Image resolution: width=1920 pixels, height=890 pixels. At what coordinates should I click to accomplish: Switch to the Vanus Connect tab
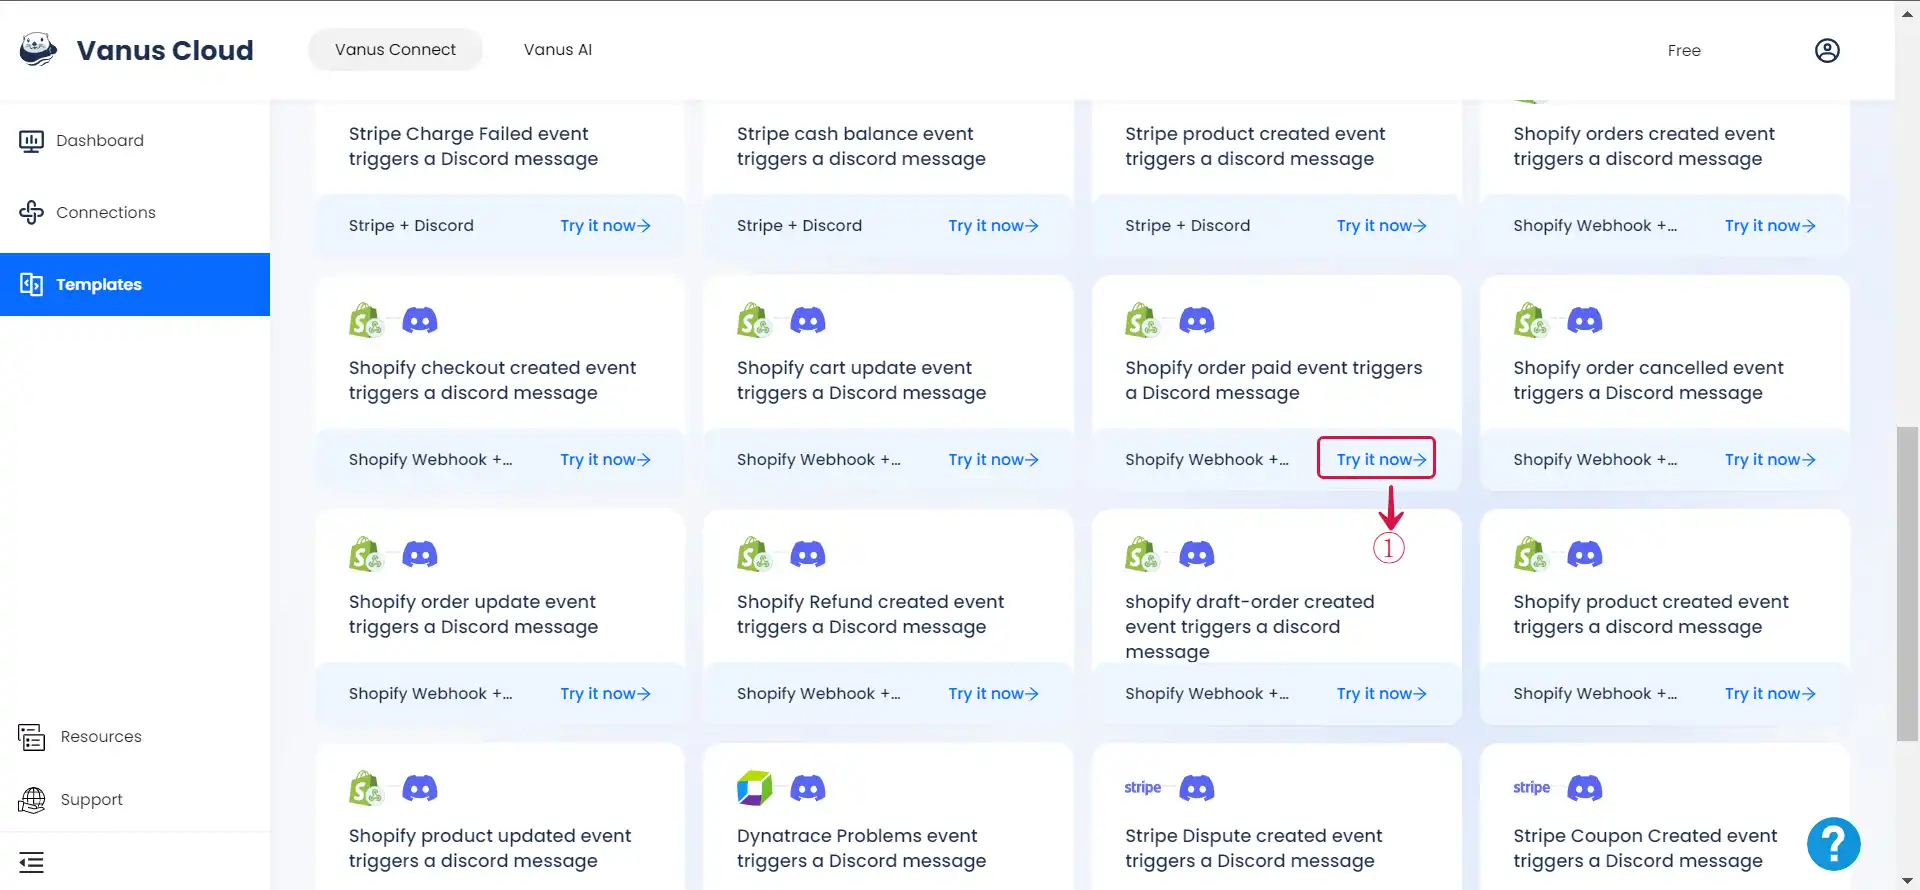pyautogui.click(x=395, y=50)
